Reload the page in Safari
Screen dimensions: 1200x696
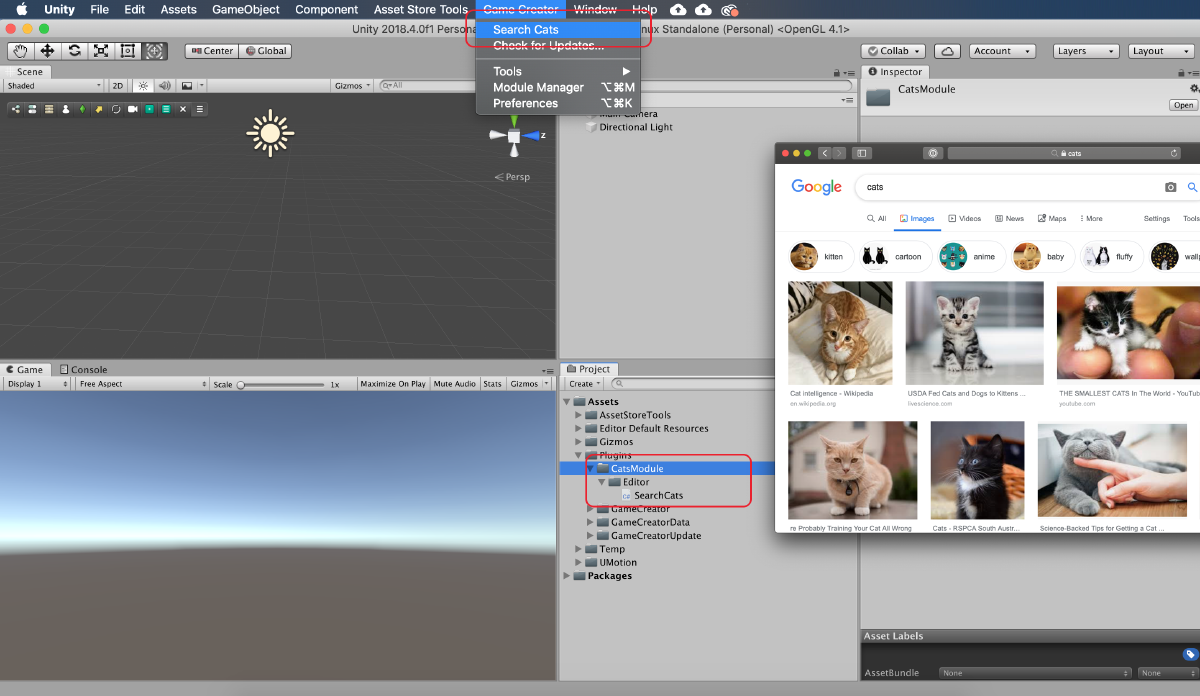click(1174, 153)
